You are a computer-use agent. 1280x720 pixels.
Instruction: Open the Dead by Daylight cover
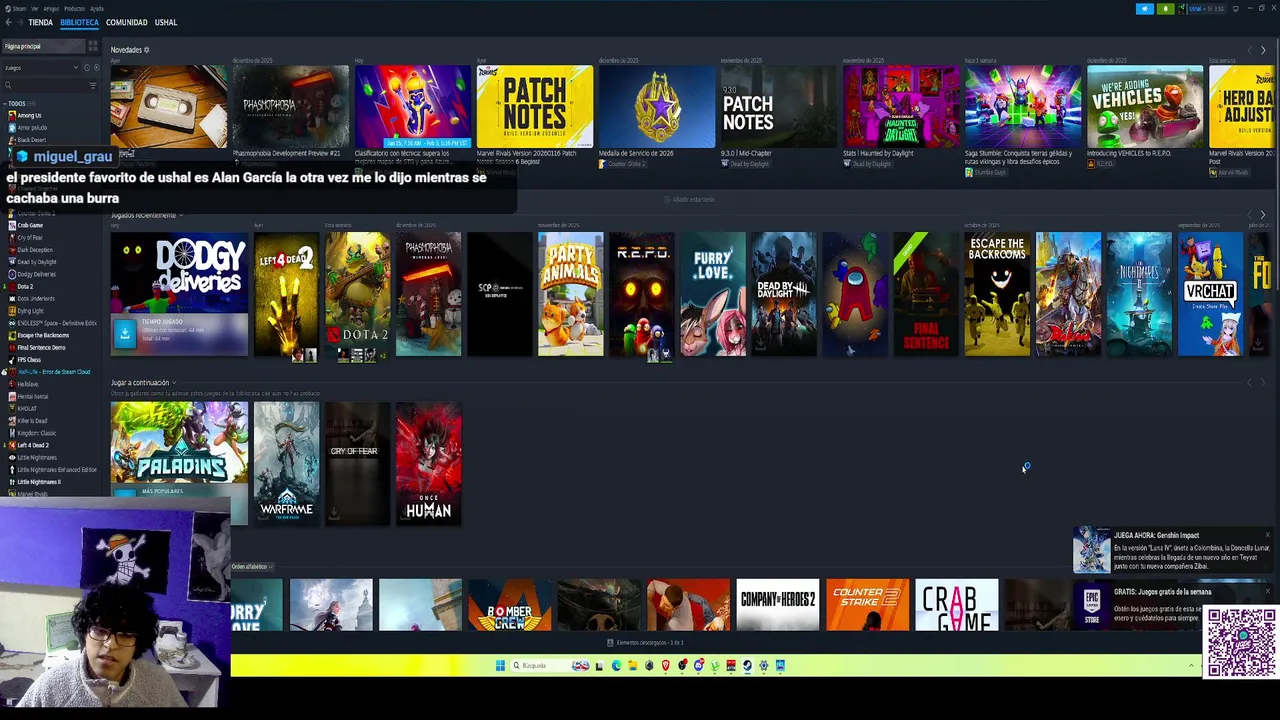(x=784, y=294)
